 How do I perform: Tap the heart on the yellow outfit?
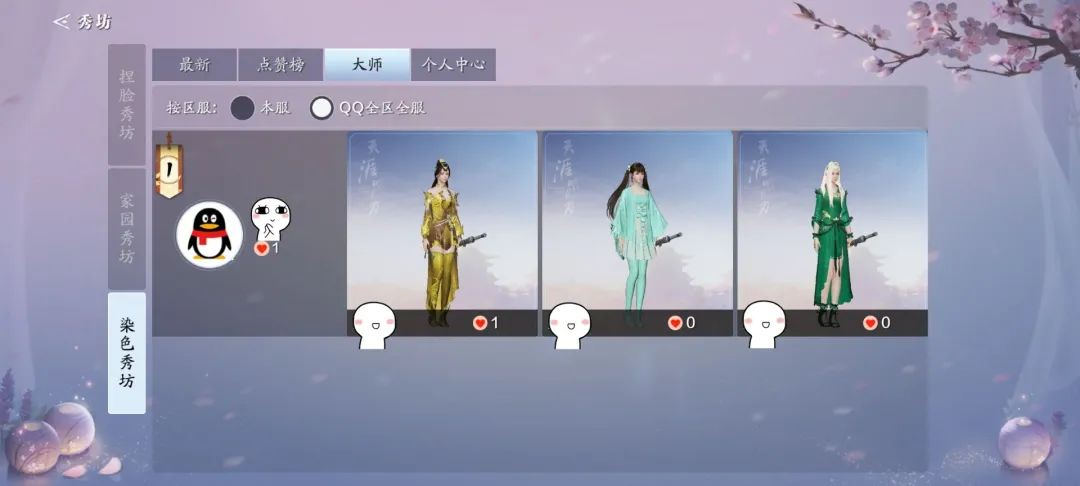[x=480, y=323]
